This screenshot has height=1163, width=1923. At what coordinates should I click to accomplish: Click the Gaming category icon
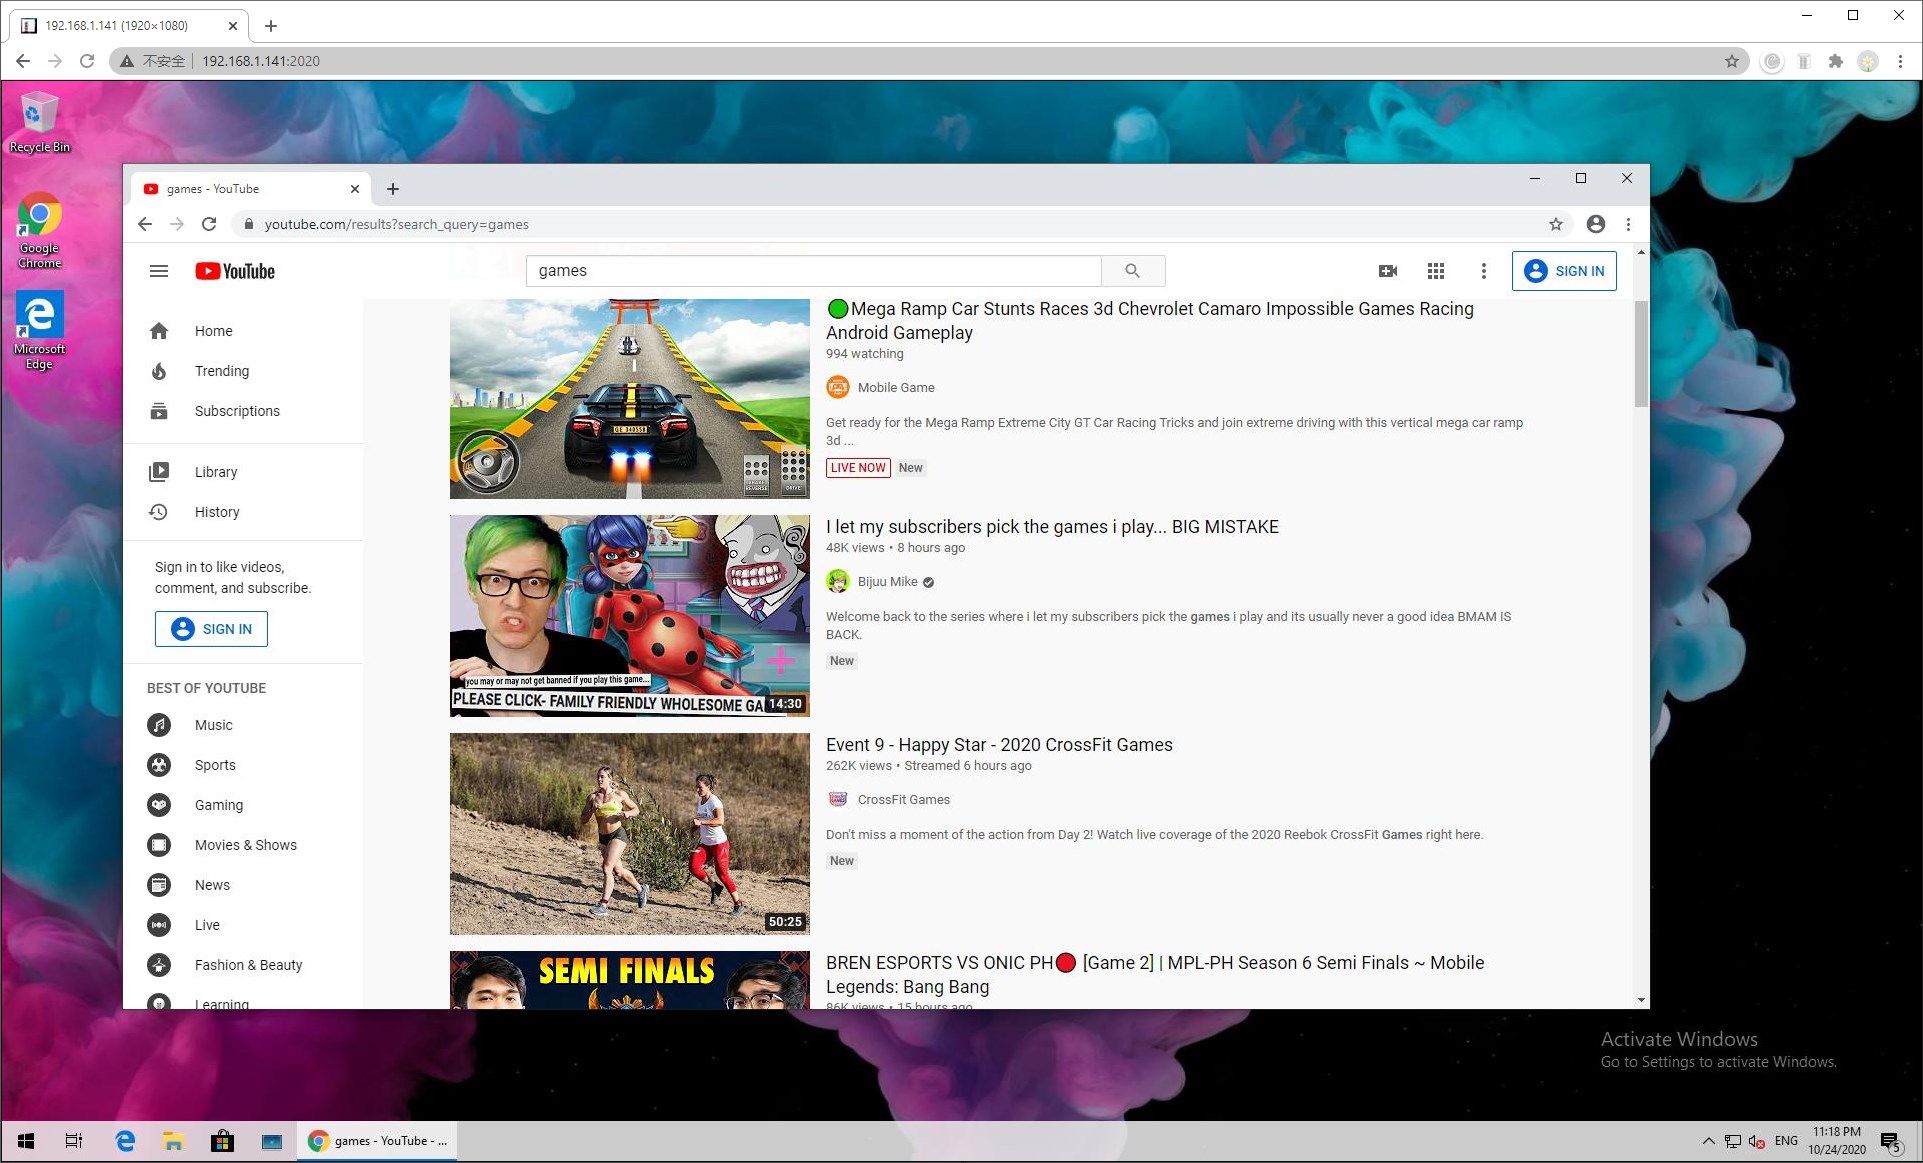tap(159, 805)
